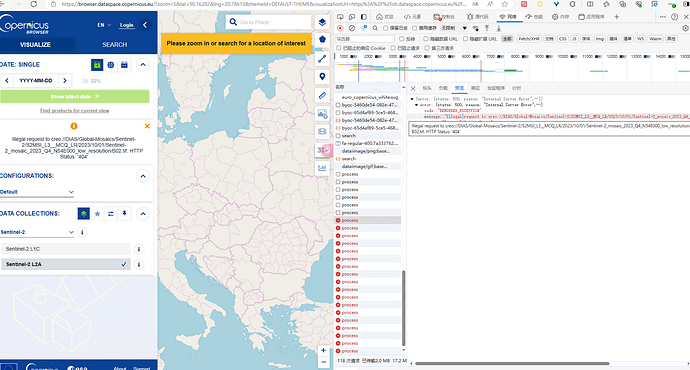The width and height of the screenshot is (690, 370).
Task: Select the Sentinel-2 L1C collection
Action: coord(66,249)
